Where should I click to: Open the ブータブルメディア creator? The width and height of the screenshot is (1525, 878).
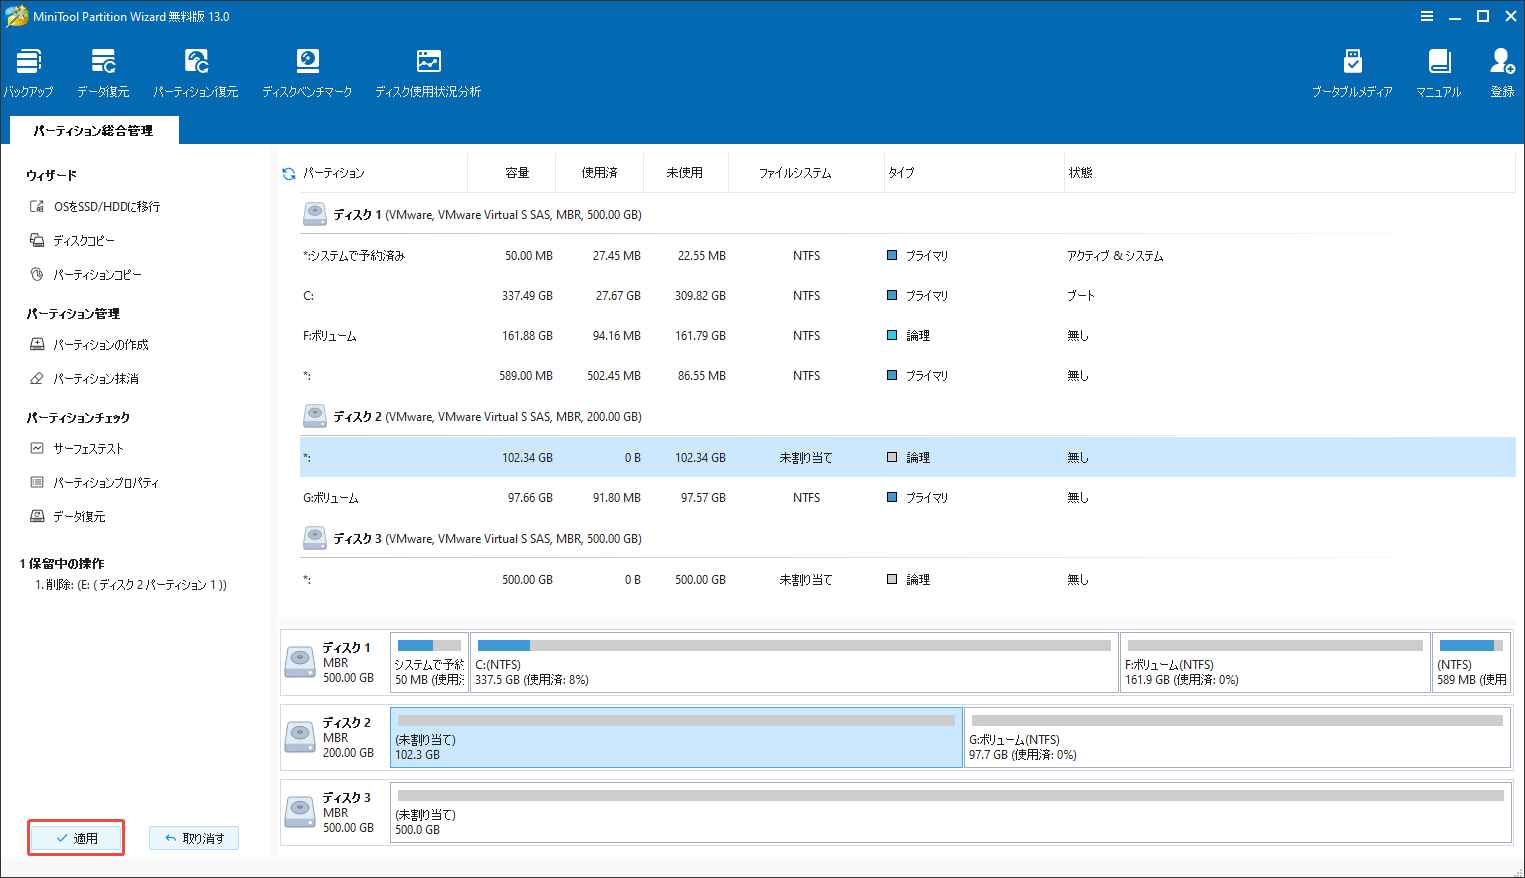pyautogui.click(x=1352, y=70)
